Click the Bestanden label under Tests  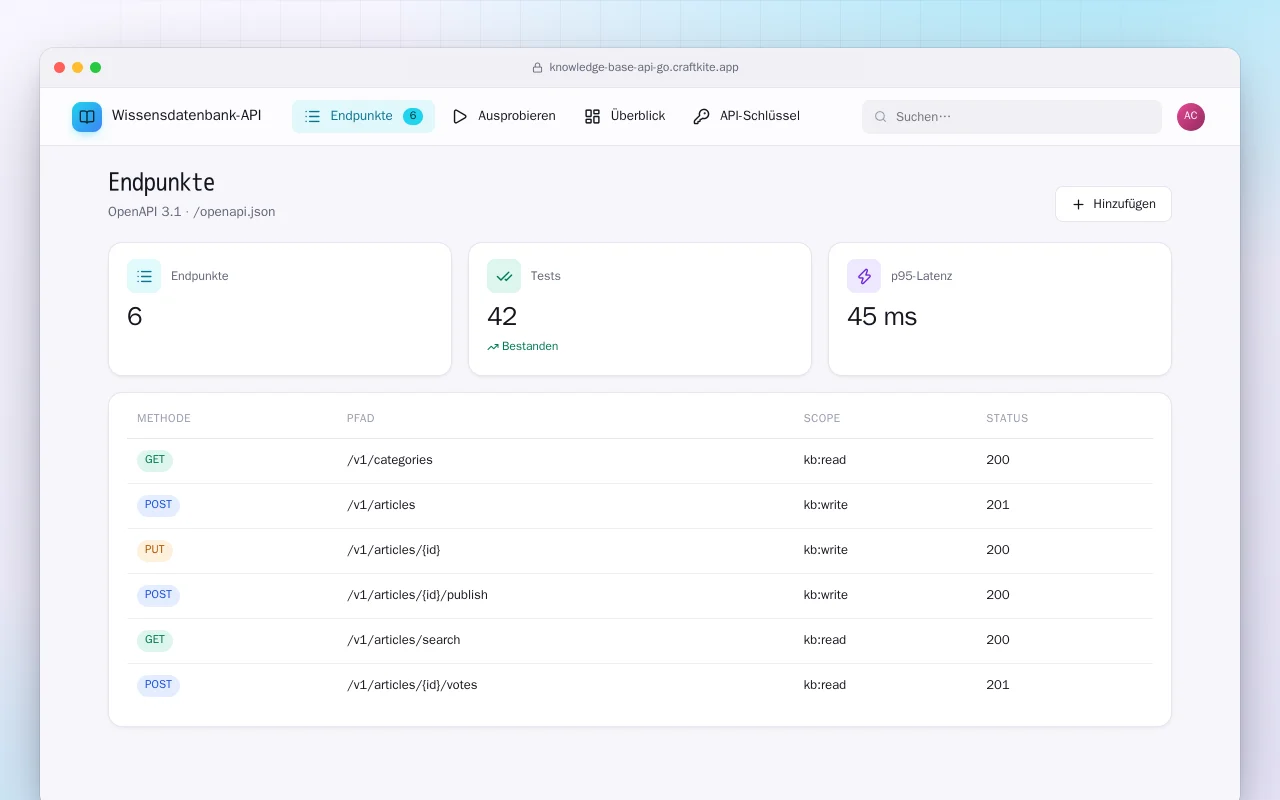coord(530,347)
